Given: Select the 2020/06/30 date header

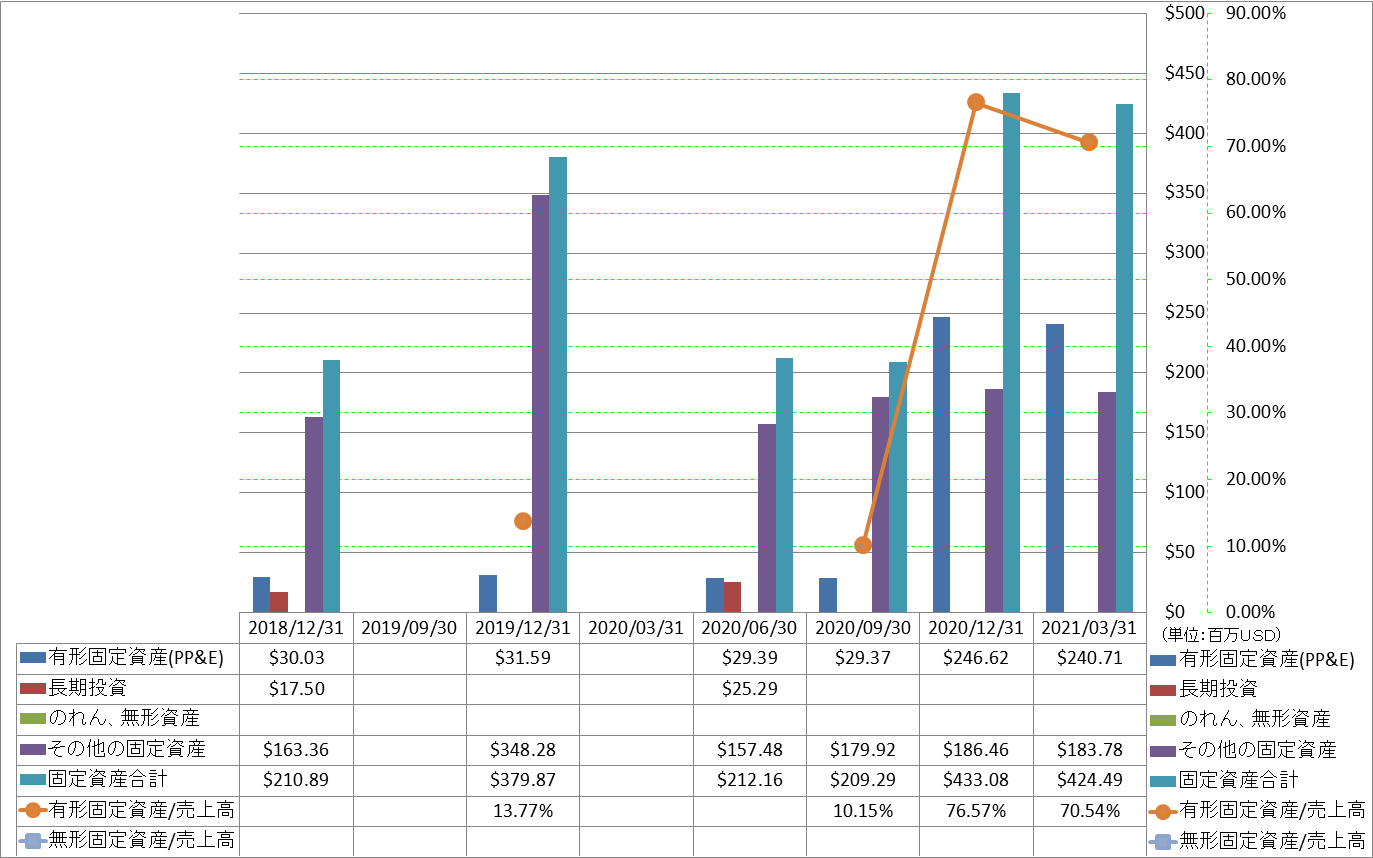Looking at the screenshot, I should coord(749,628).
